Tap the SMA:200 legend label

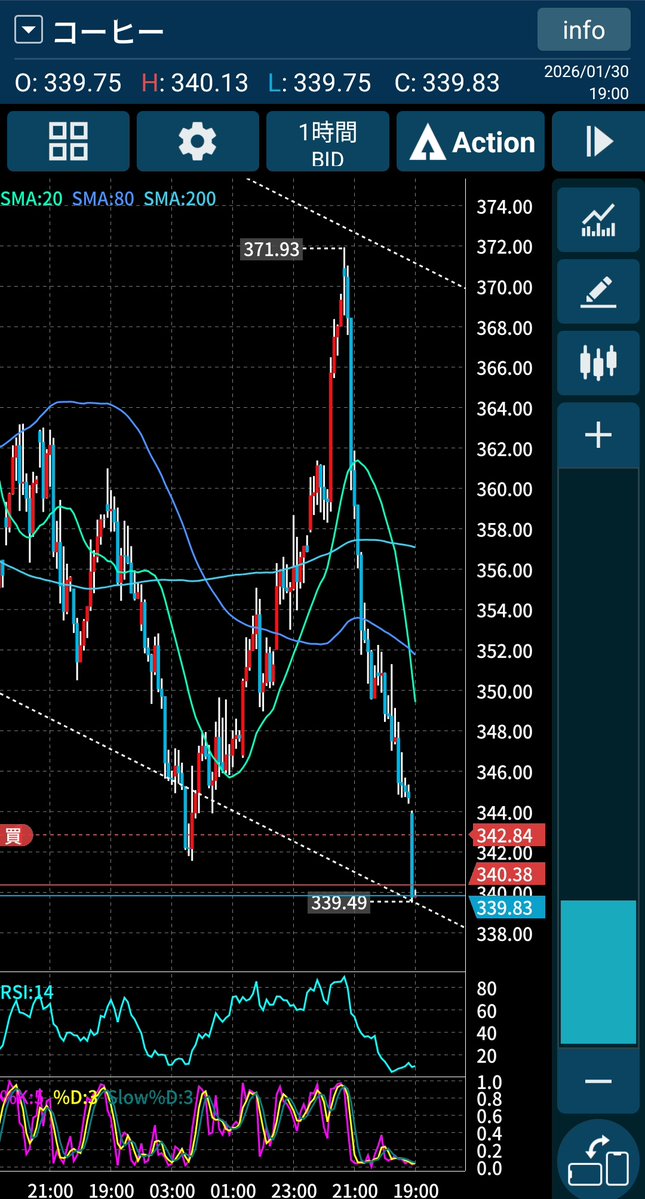(x=180, y=199)
